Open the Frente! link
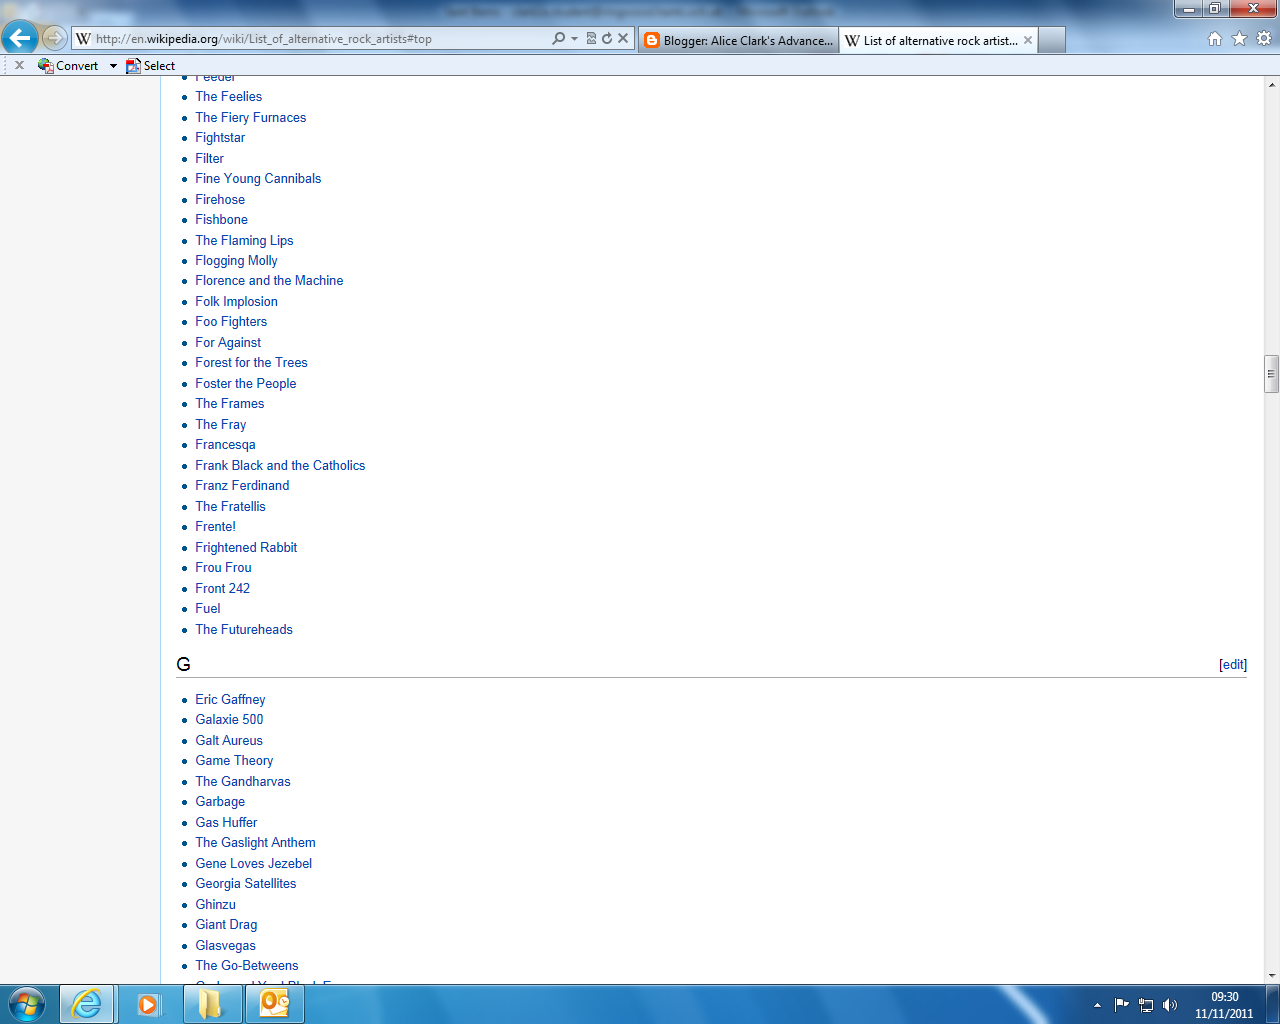The width and height of the screenshot is (1280, 1024). pyautogui.click(x=215, y=526)
